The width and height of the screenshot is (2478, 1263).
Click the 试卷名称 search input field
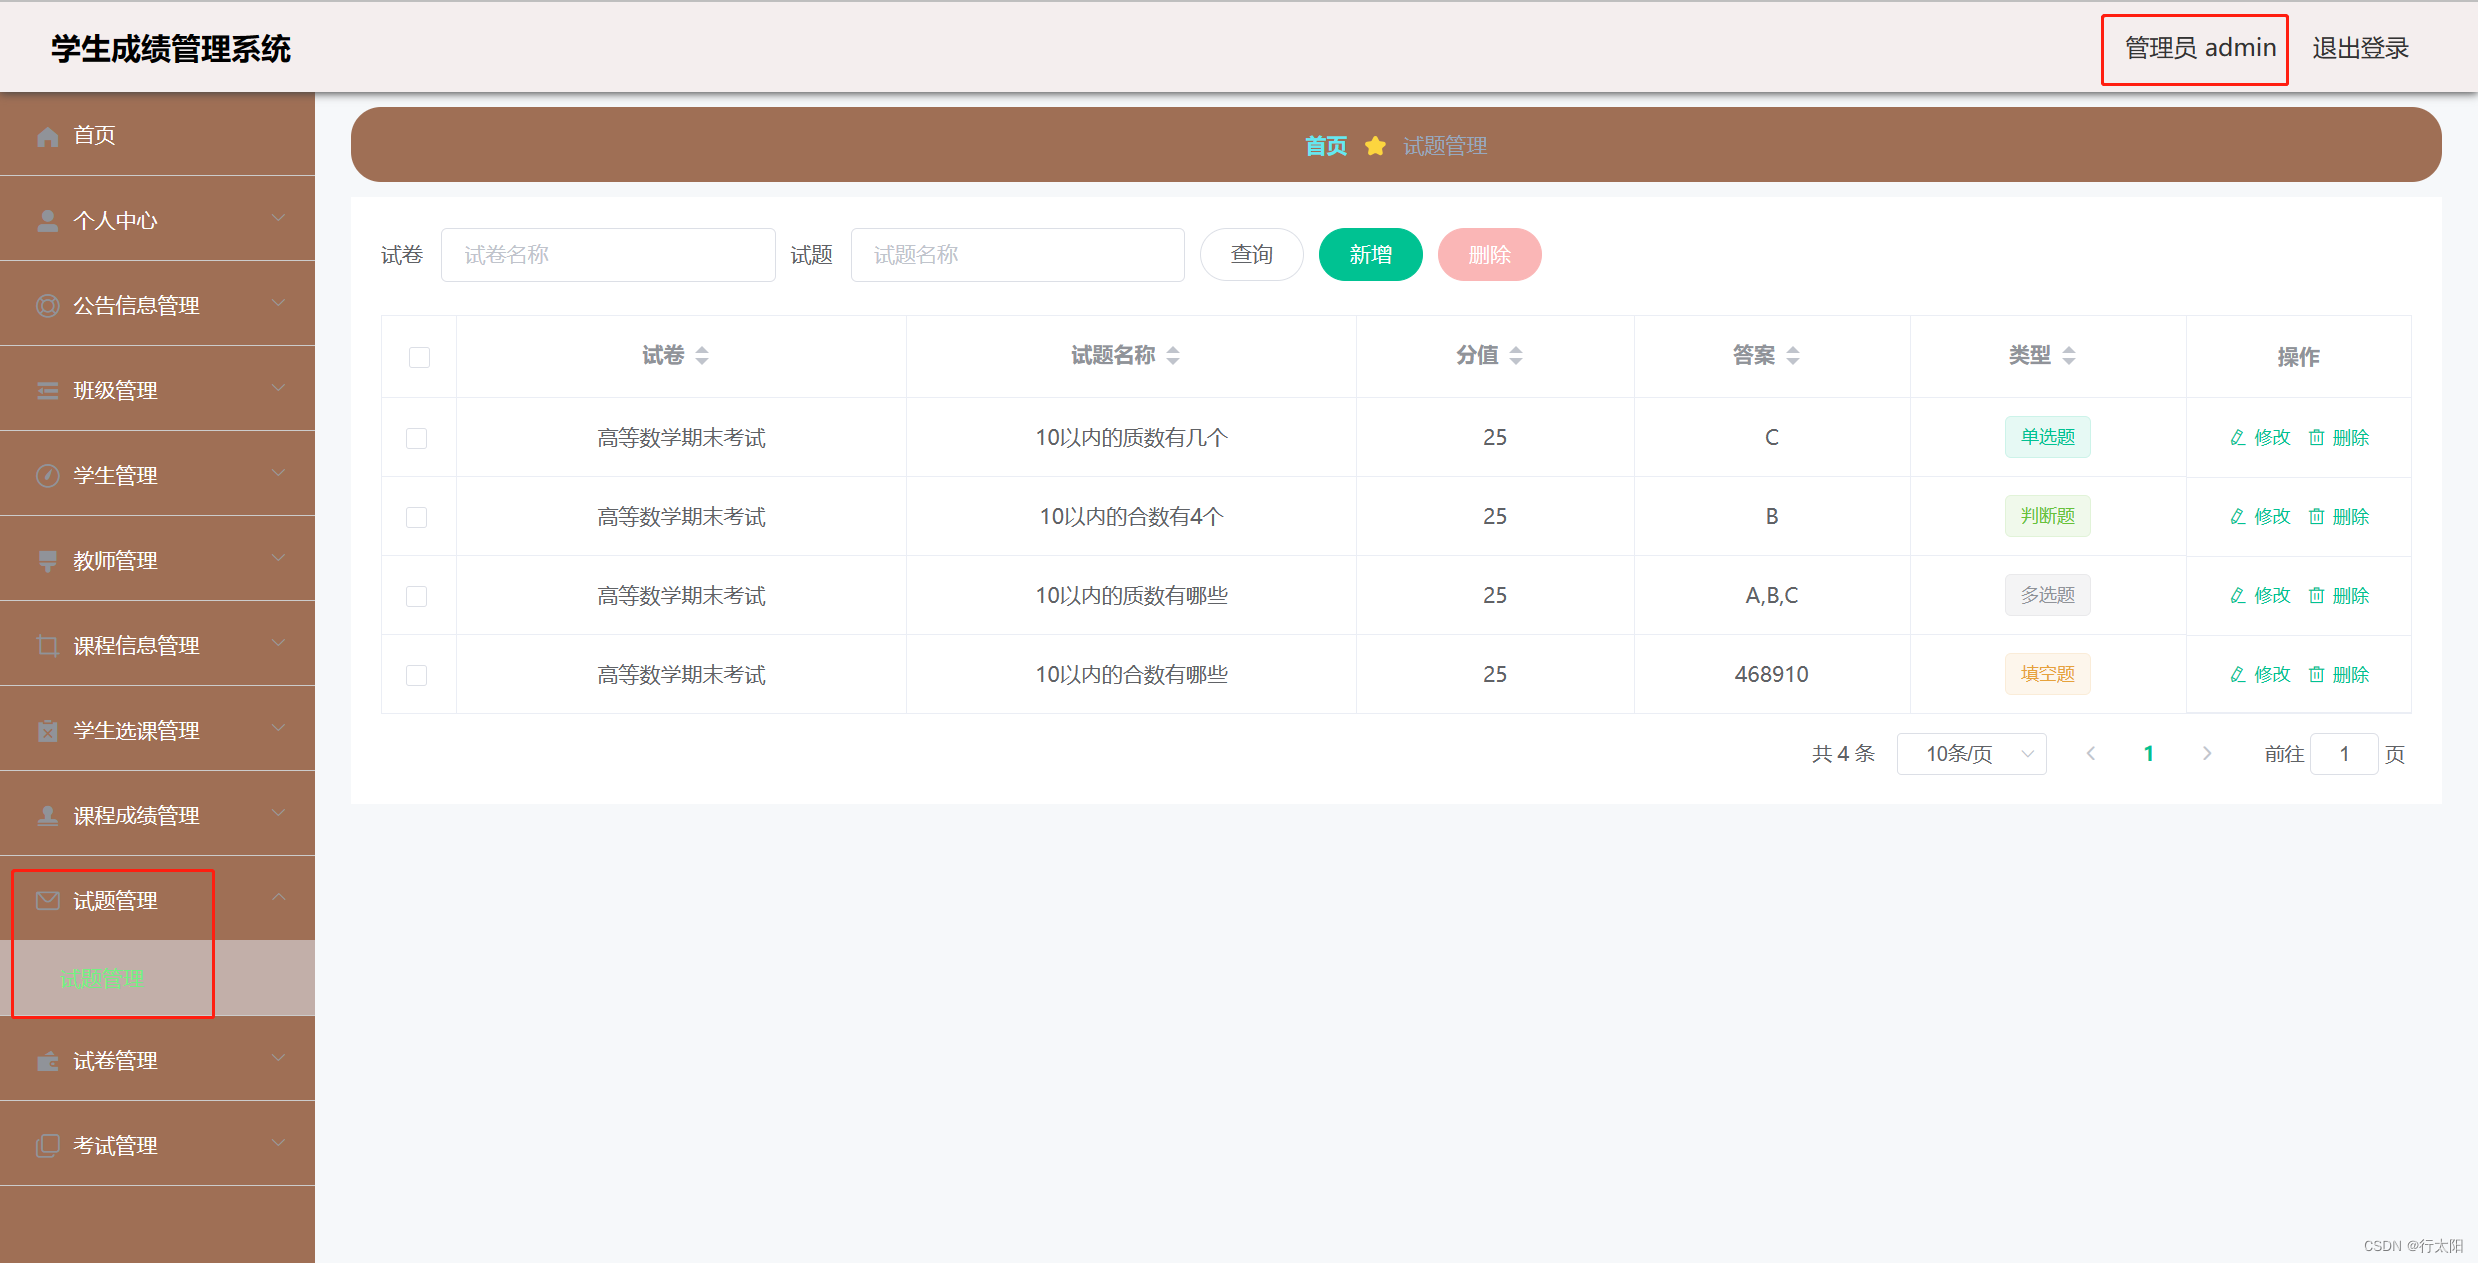[x=608, y=254]
